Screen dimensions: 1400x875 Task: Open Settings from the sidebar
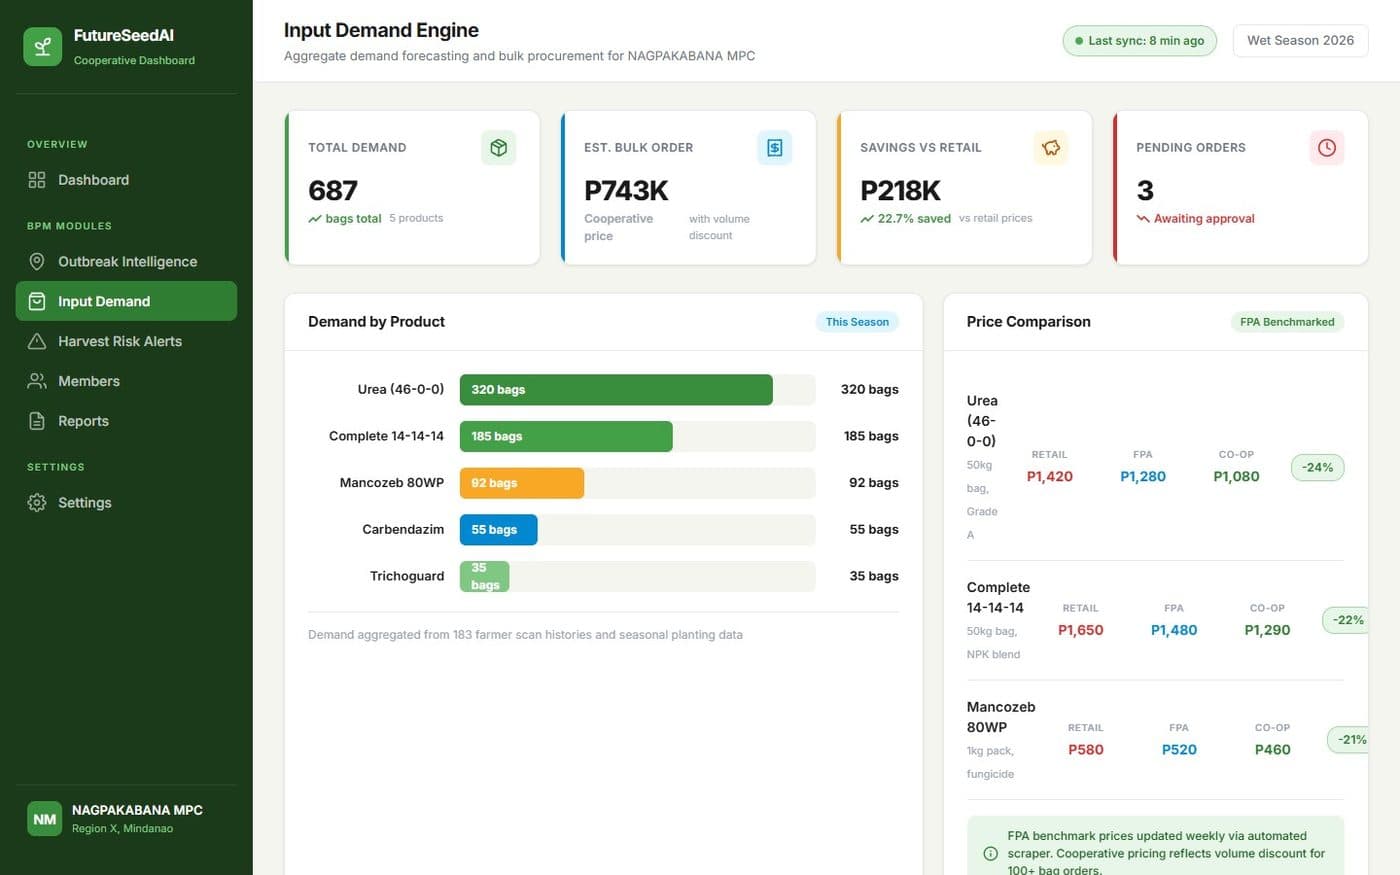click(126, 503)
